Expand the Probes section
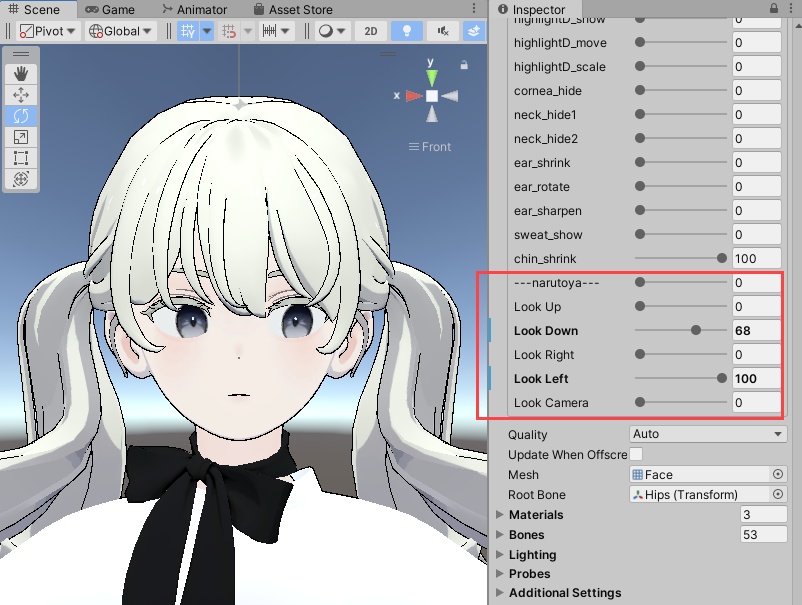The width and height of the screenshot is (802, 605). [x=500, y=574]
